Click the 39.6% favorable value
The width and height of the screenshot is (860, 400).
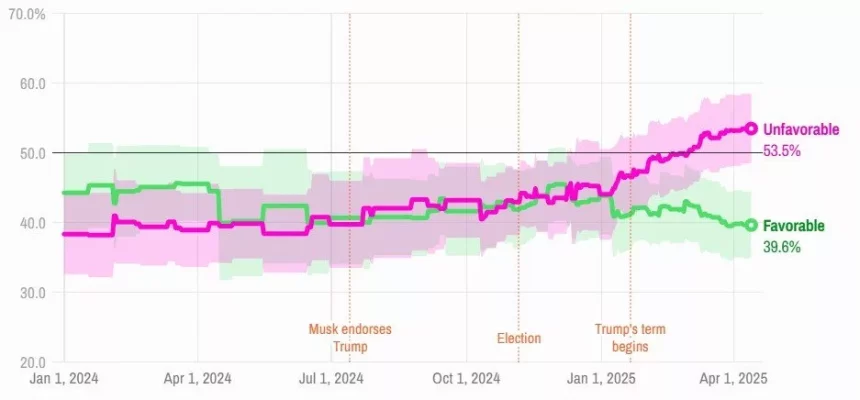click(782, 247)
